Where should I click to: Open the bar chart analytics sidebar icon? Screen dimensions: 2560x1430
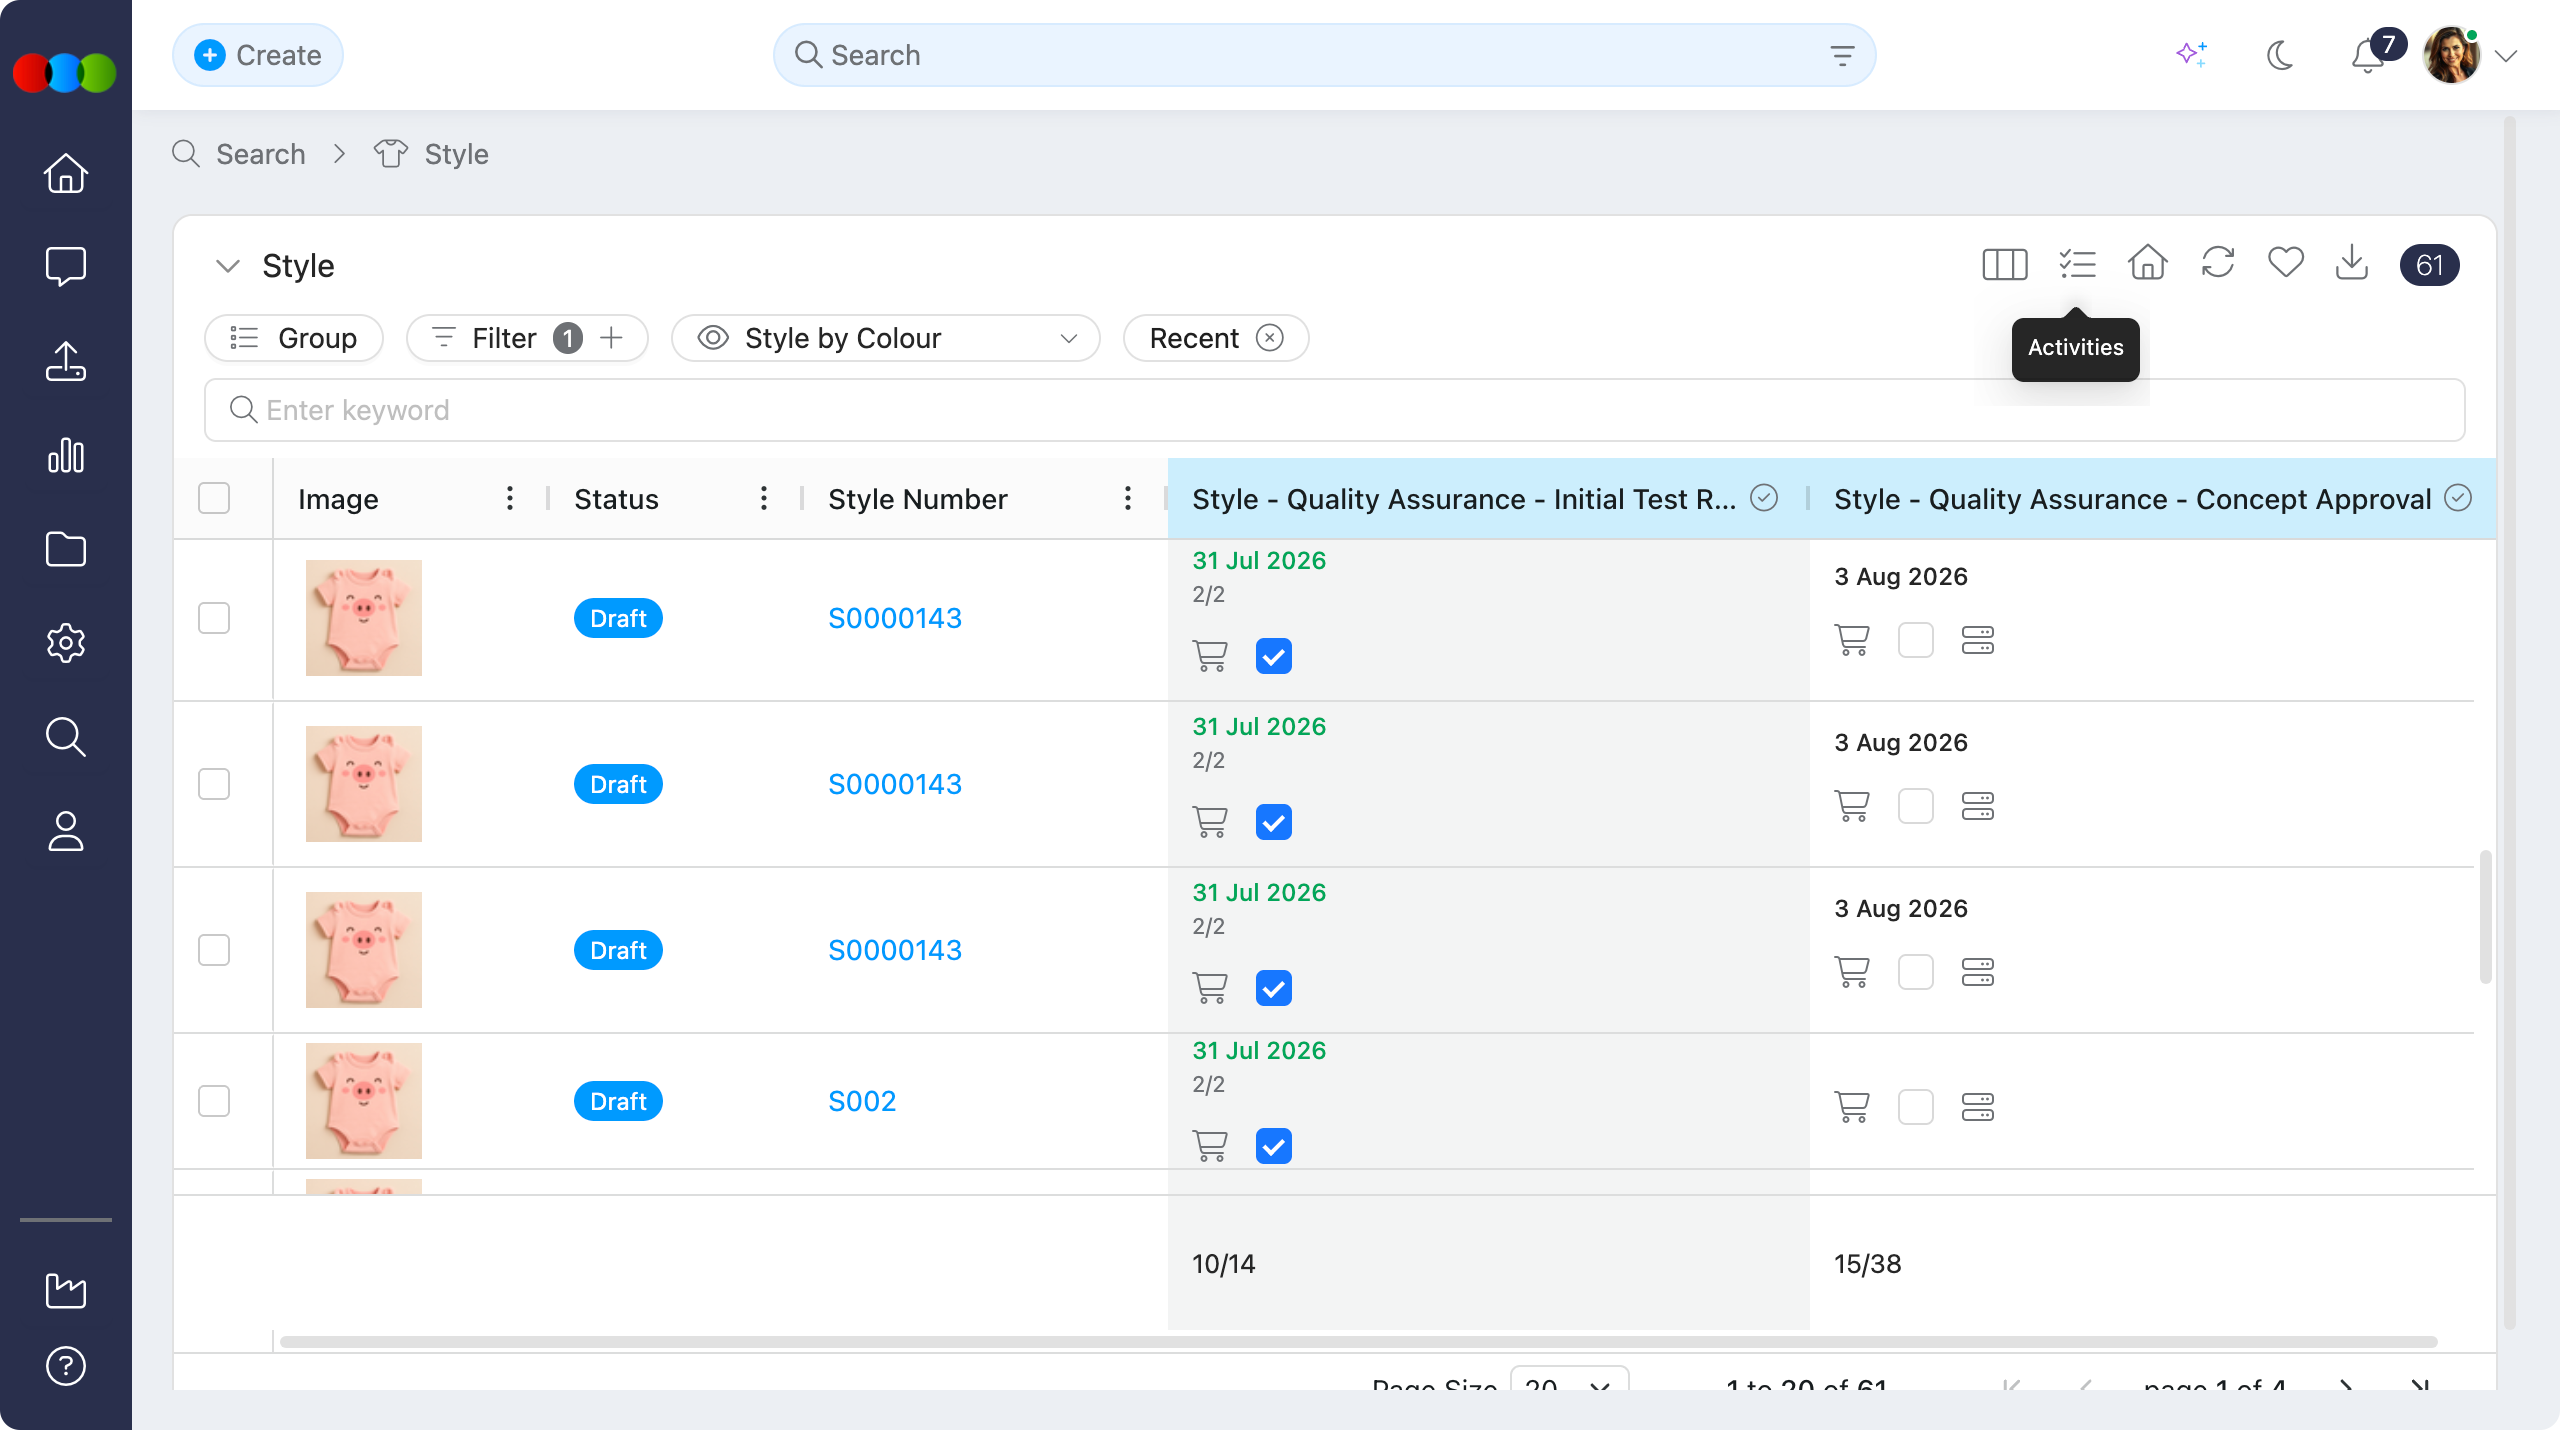click(x=66, y=455)
